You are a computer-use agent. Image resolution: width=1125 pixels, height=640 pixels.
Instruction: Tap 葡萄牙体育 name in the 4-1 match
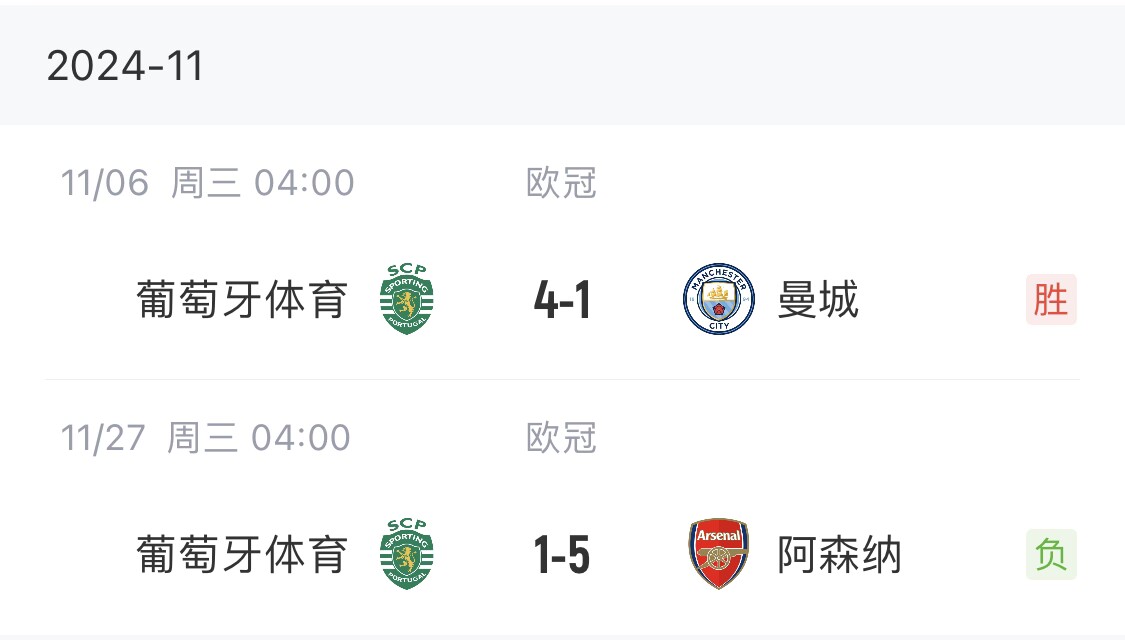pos(242,300)
